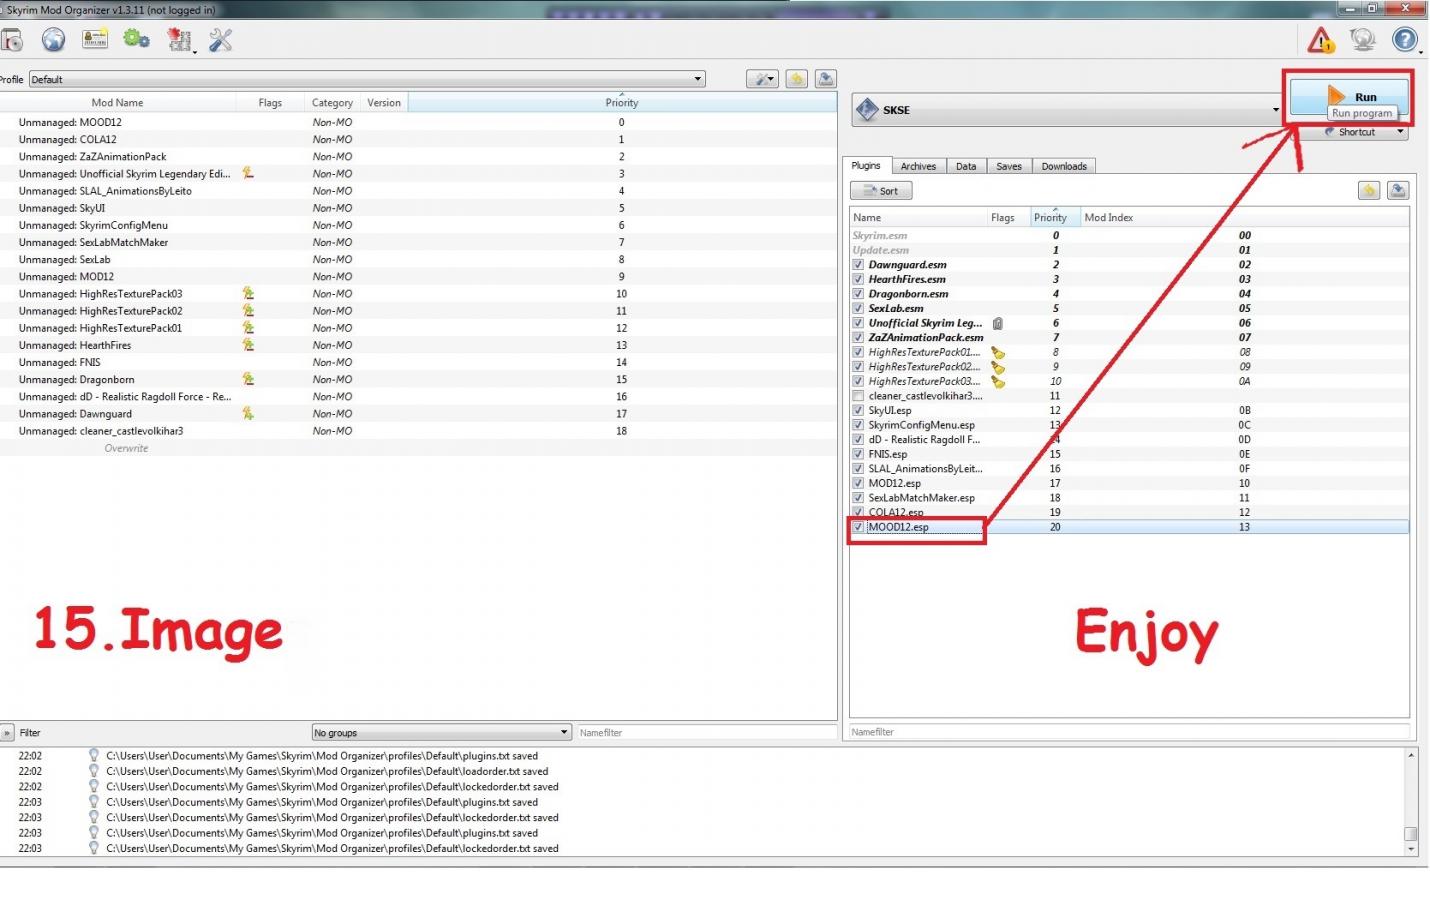Image resolution: width=1430 pixels, height=900 pixels.
Task: Create mod list backup icon beside Profile bar
Action: pos(825,79)
